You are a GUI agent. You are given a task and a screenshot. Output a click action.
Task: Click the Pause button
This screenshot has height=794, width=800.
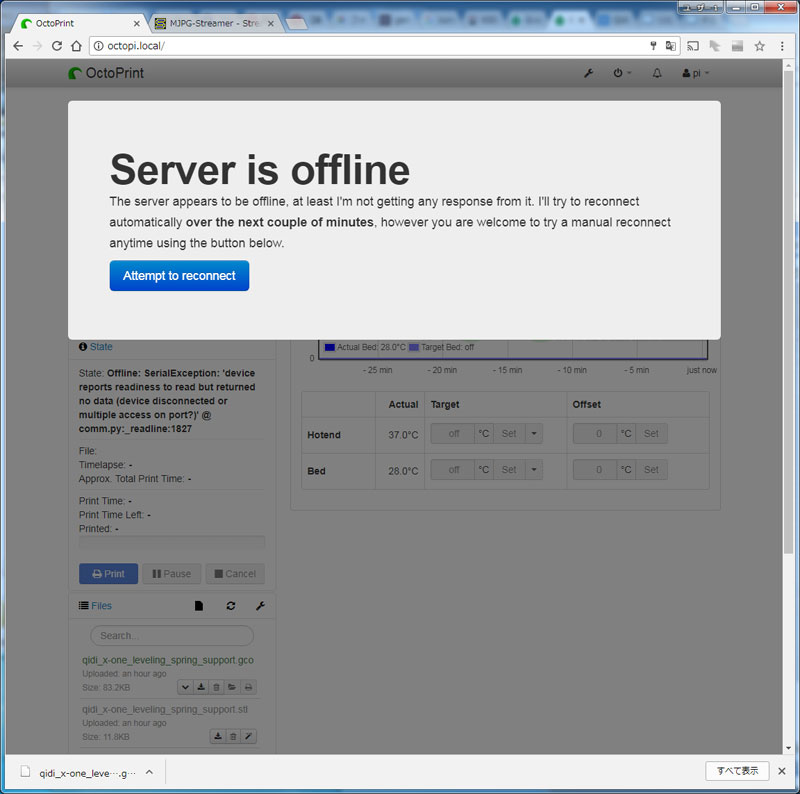pos(171,574)
